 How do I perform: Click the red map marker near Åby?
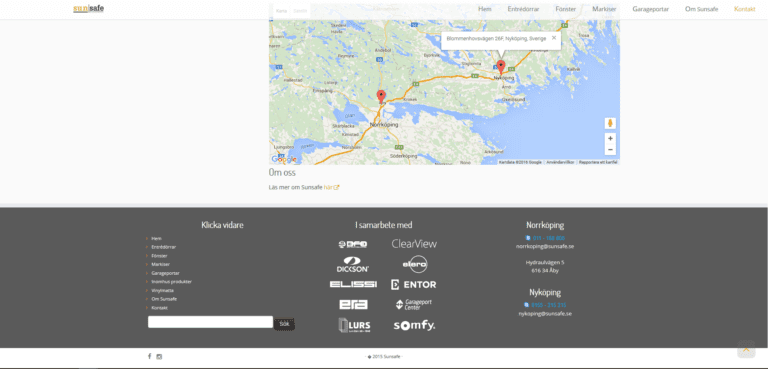[381, 97]
